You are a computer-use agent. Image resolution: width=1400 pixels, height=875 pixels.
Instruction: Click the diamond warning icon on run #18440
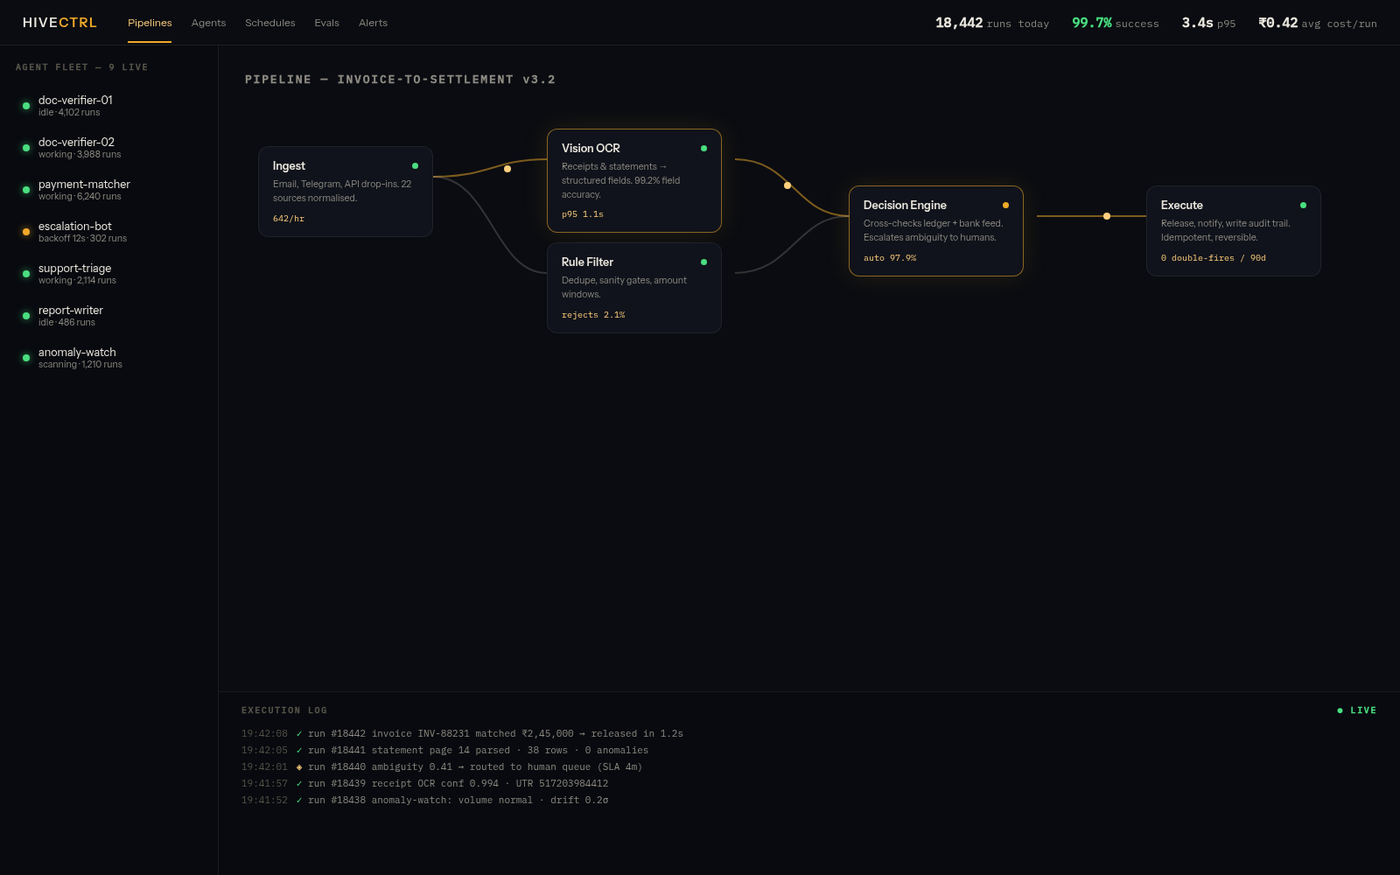(299, 767)
